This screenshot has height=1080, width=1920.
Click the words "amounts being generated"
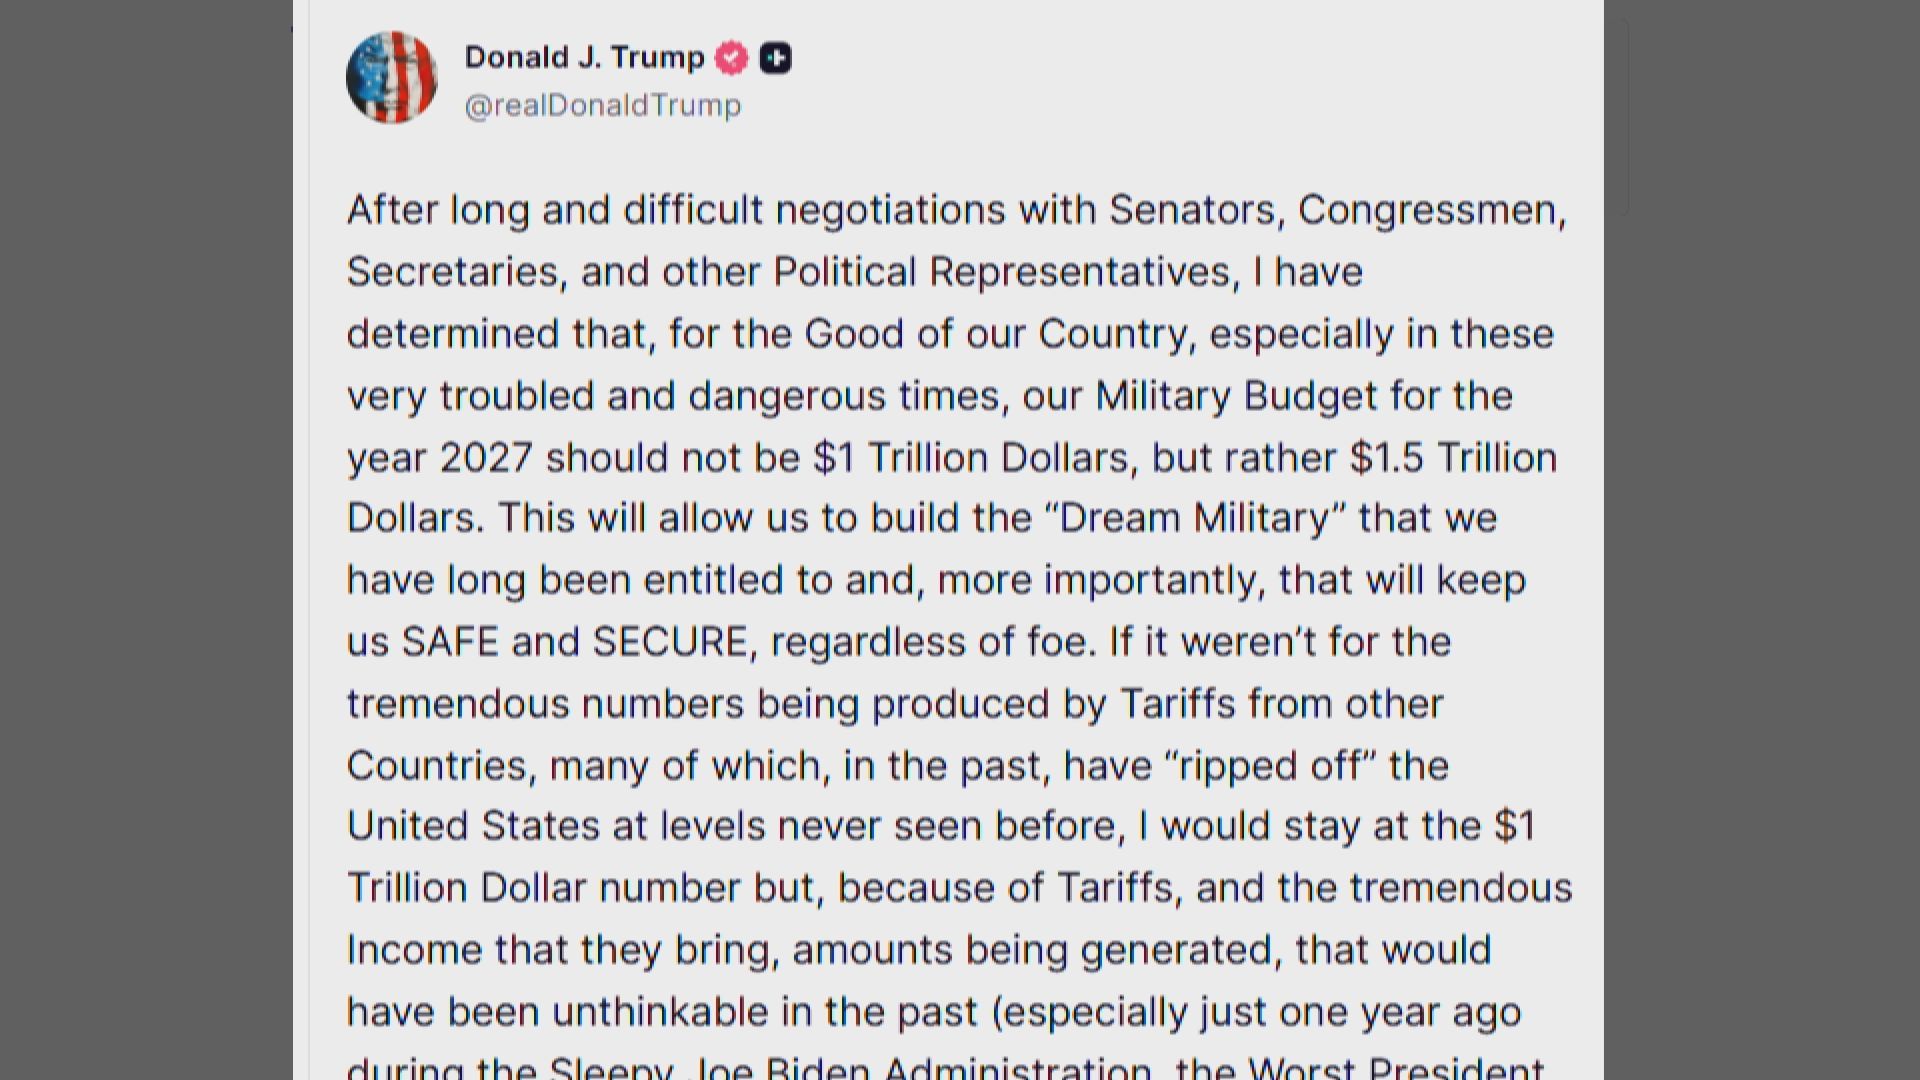pos(1036,950)
